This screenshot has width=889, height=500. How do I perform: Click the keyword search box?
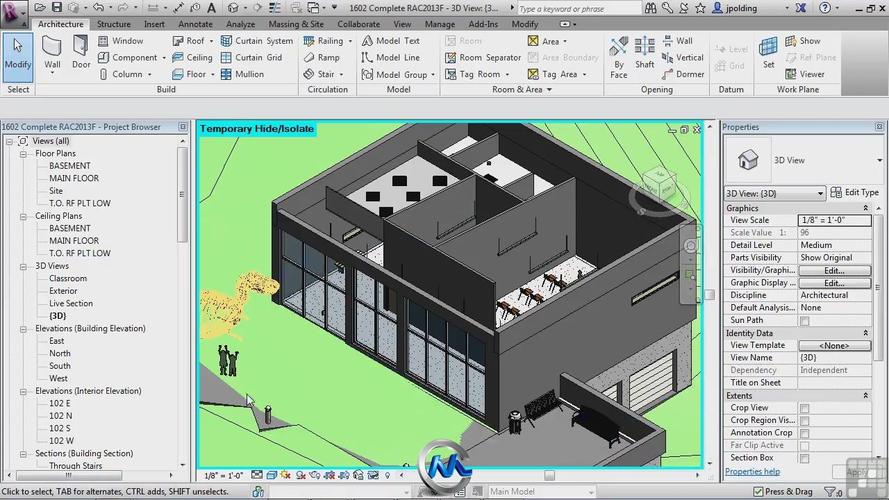pyautogui.click(x=579, y=9)
